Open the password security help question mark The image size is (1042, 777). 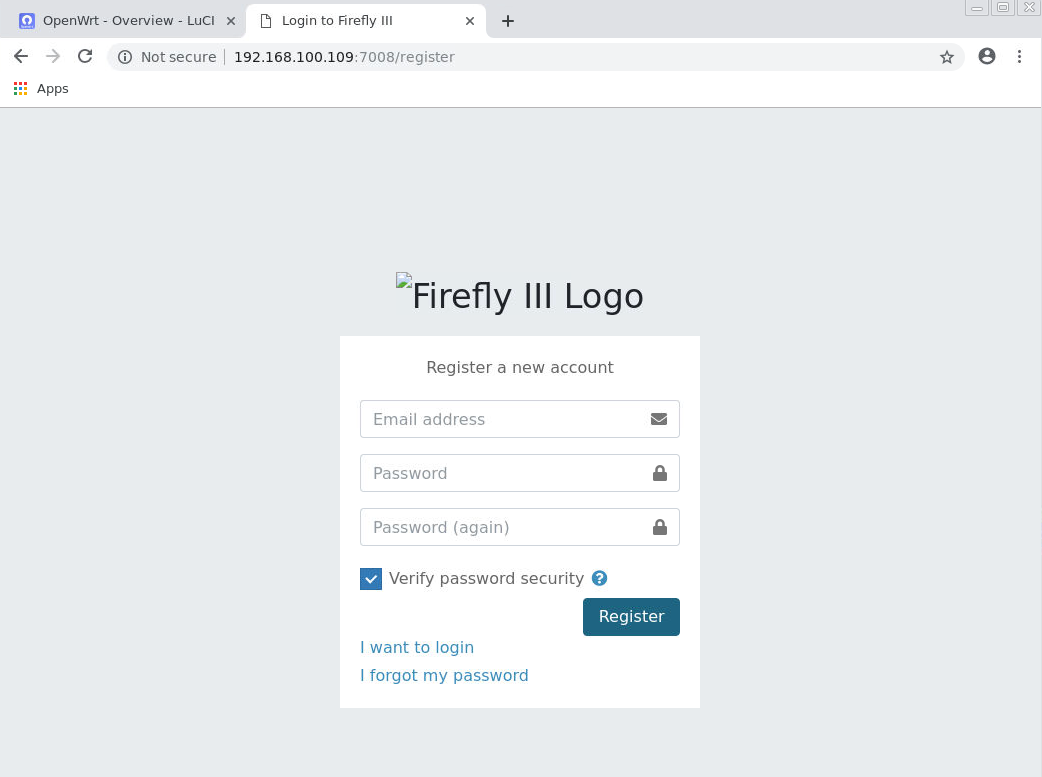point(599,578)
